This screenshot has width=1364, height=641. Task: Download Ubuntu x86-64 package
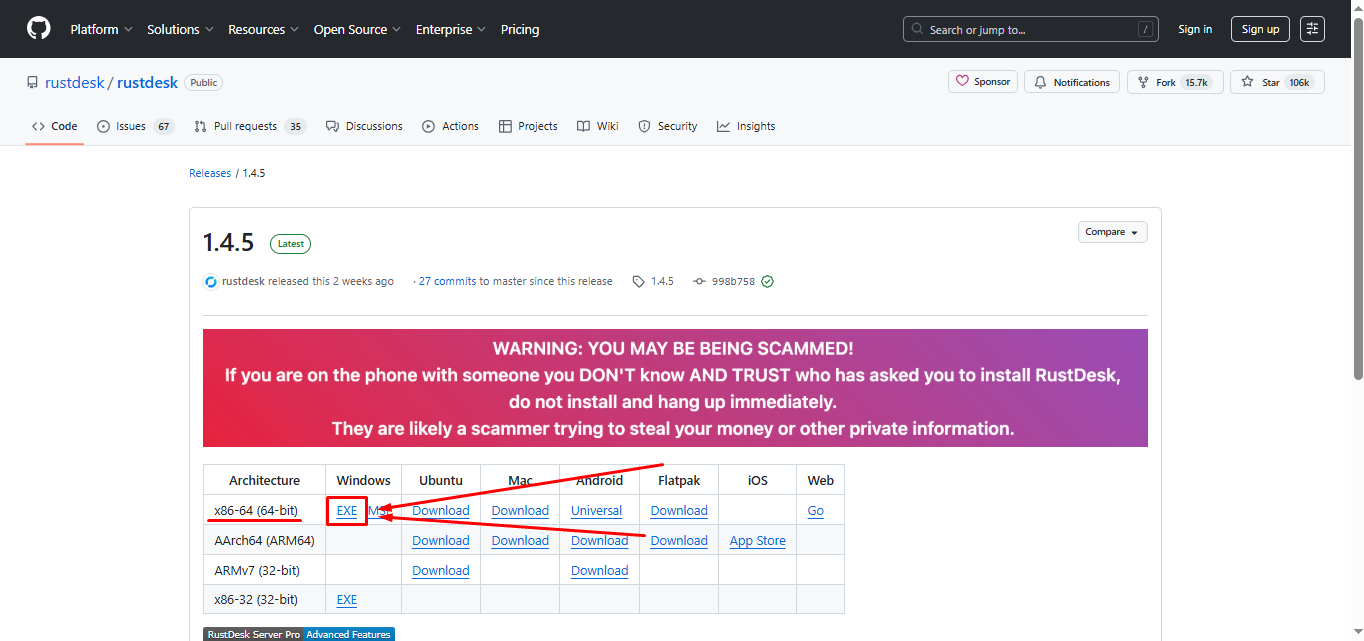pos(441,511)
